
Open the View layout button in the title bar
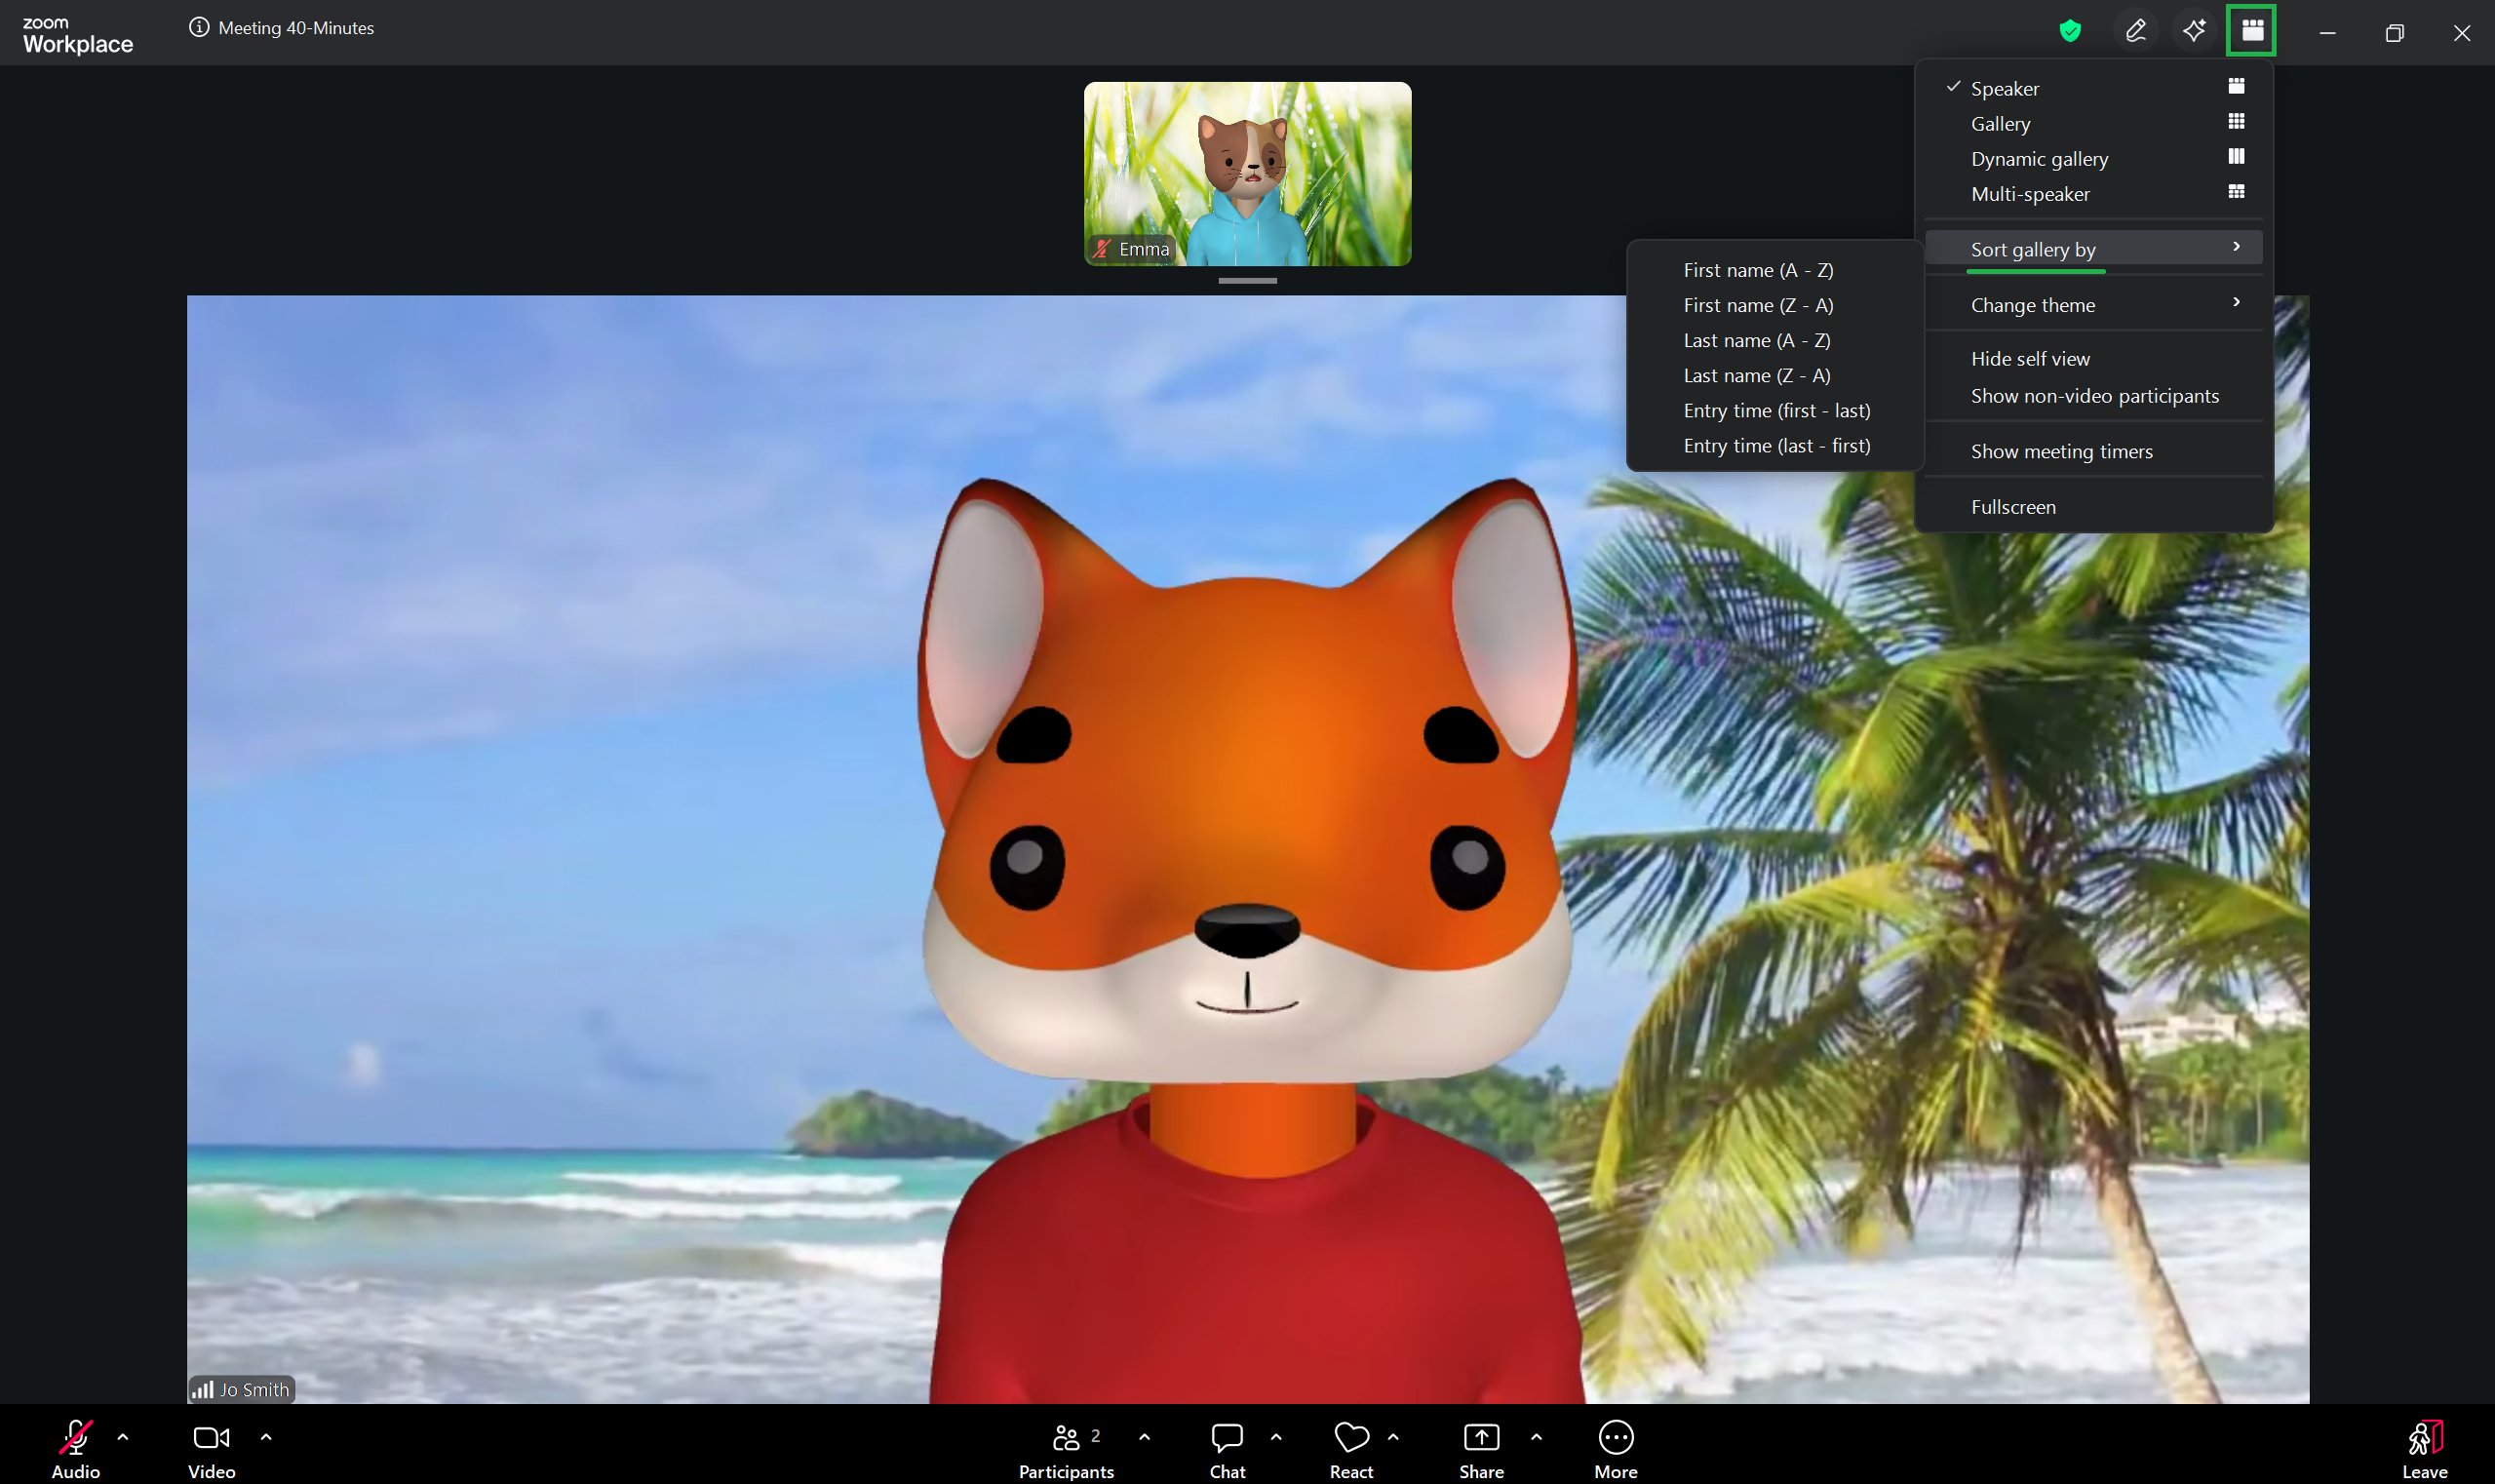2251,30
